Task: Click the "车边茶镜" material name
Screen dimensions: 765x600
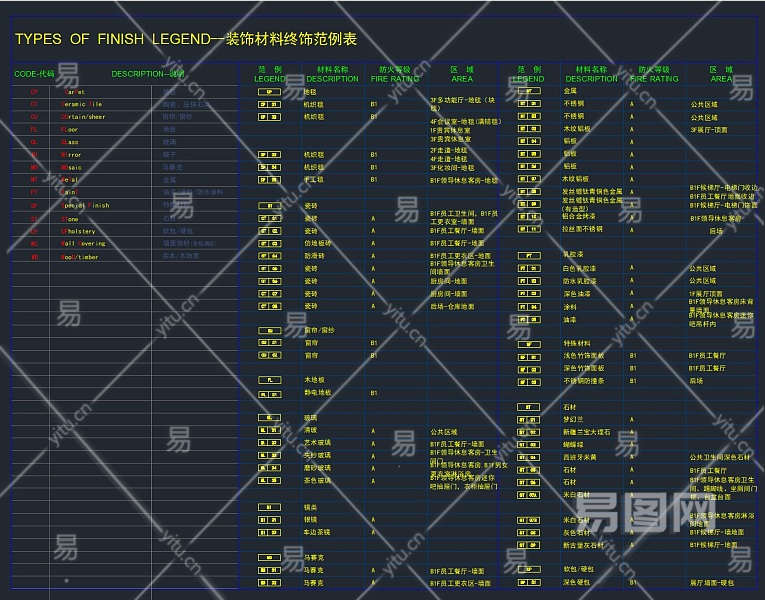Action: (317, 532)
